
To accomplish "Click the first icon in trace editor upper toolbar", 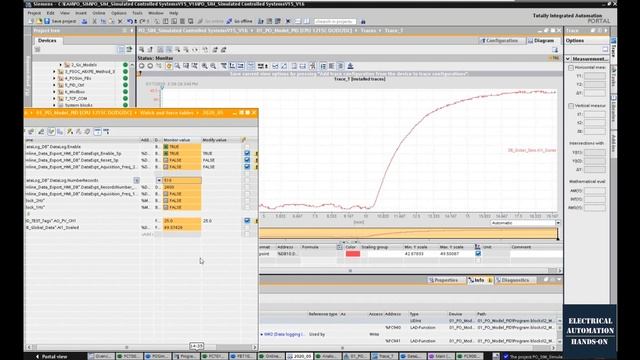I will coord(142,49).
